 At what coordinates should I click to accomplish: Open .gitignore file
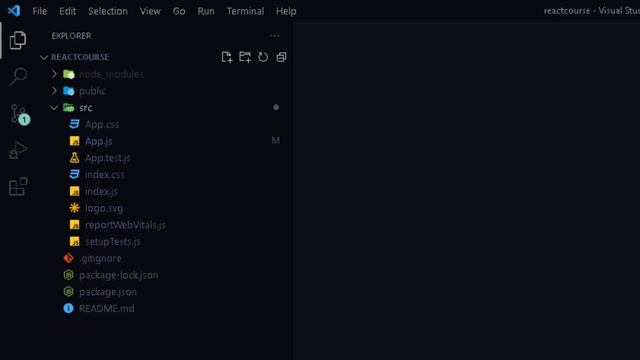coord(100,258)
